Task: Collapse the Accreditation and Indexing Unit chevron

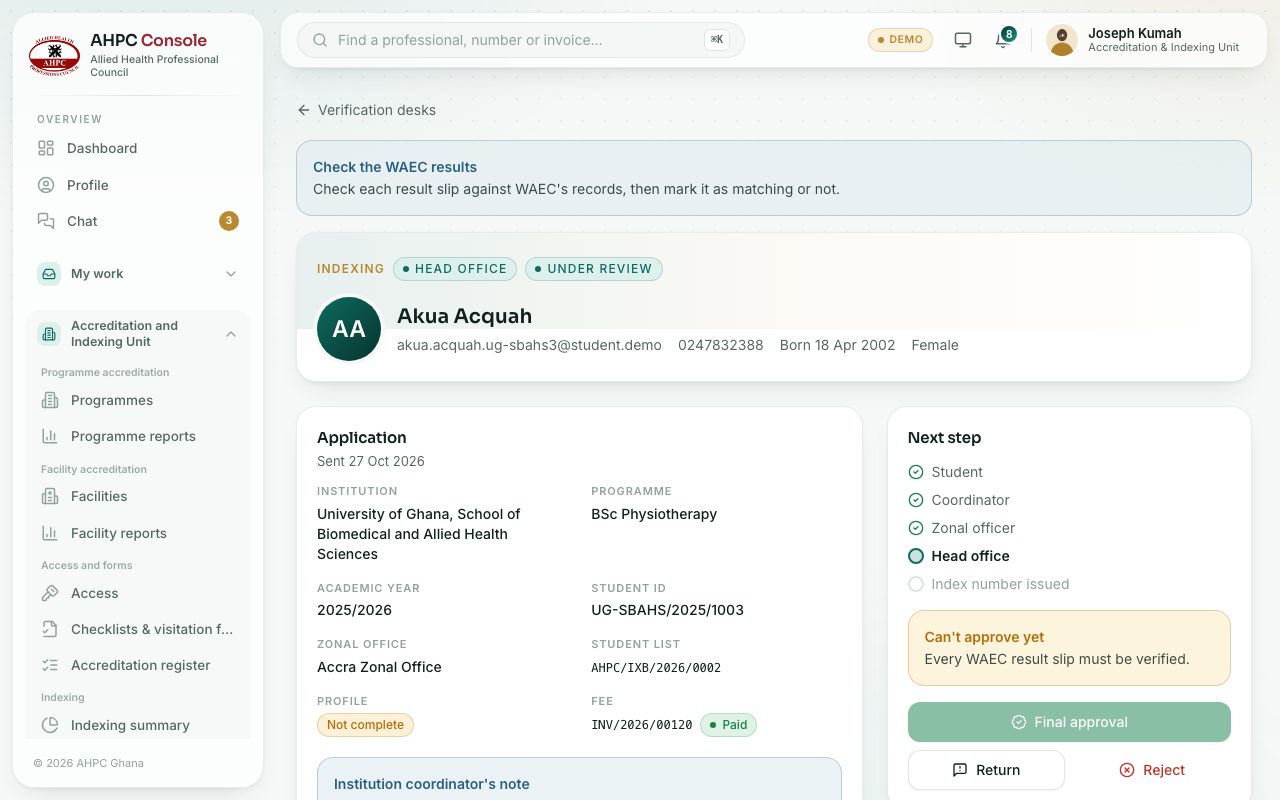Action: [231, 334]
